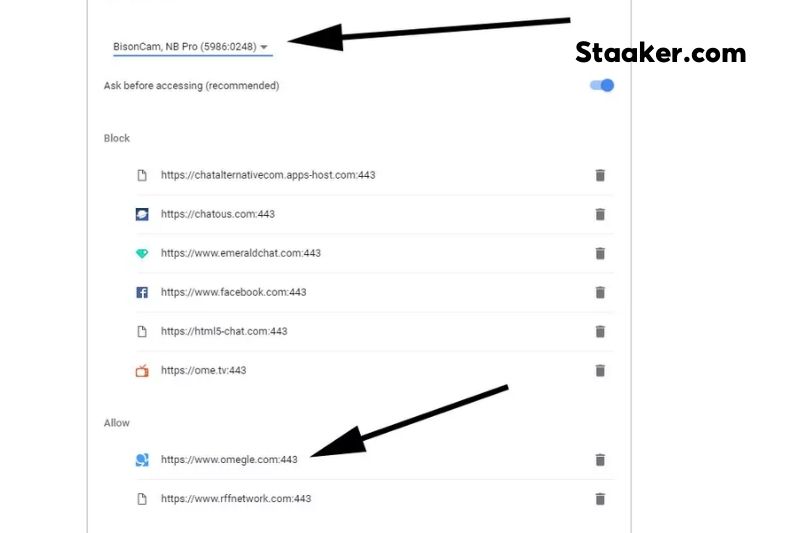The width and height of the screenshot is (800, 533).
Task: Delete omegle.com from the Allow list
Action: tap(600, 460)
